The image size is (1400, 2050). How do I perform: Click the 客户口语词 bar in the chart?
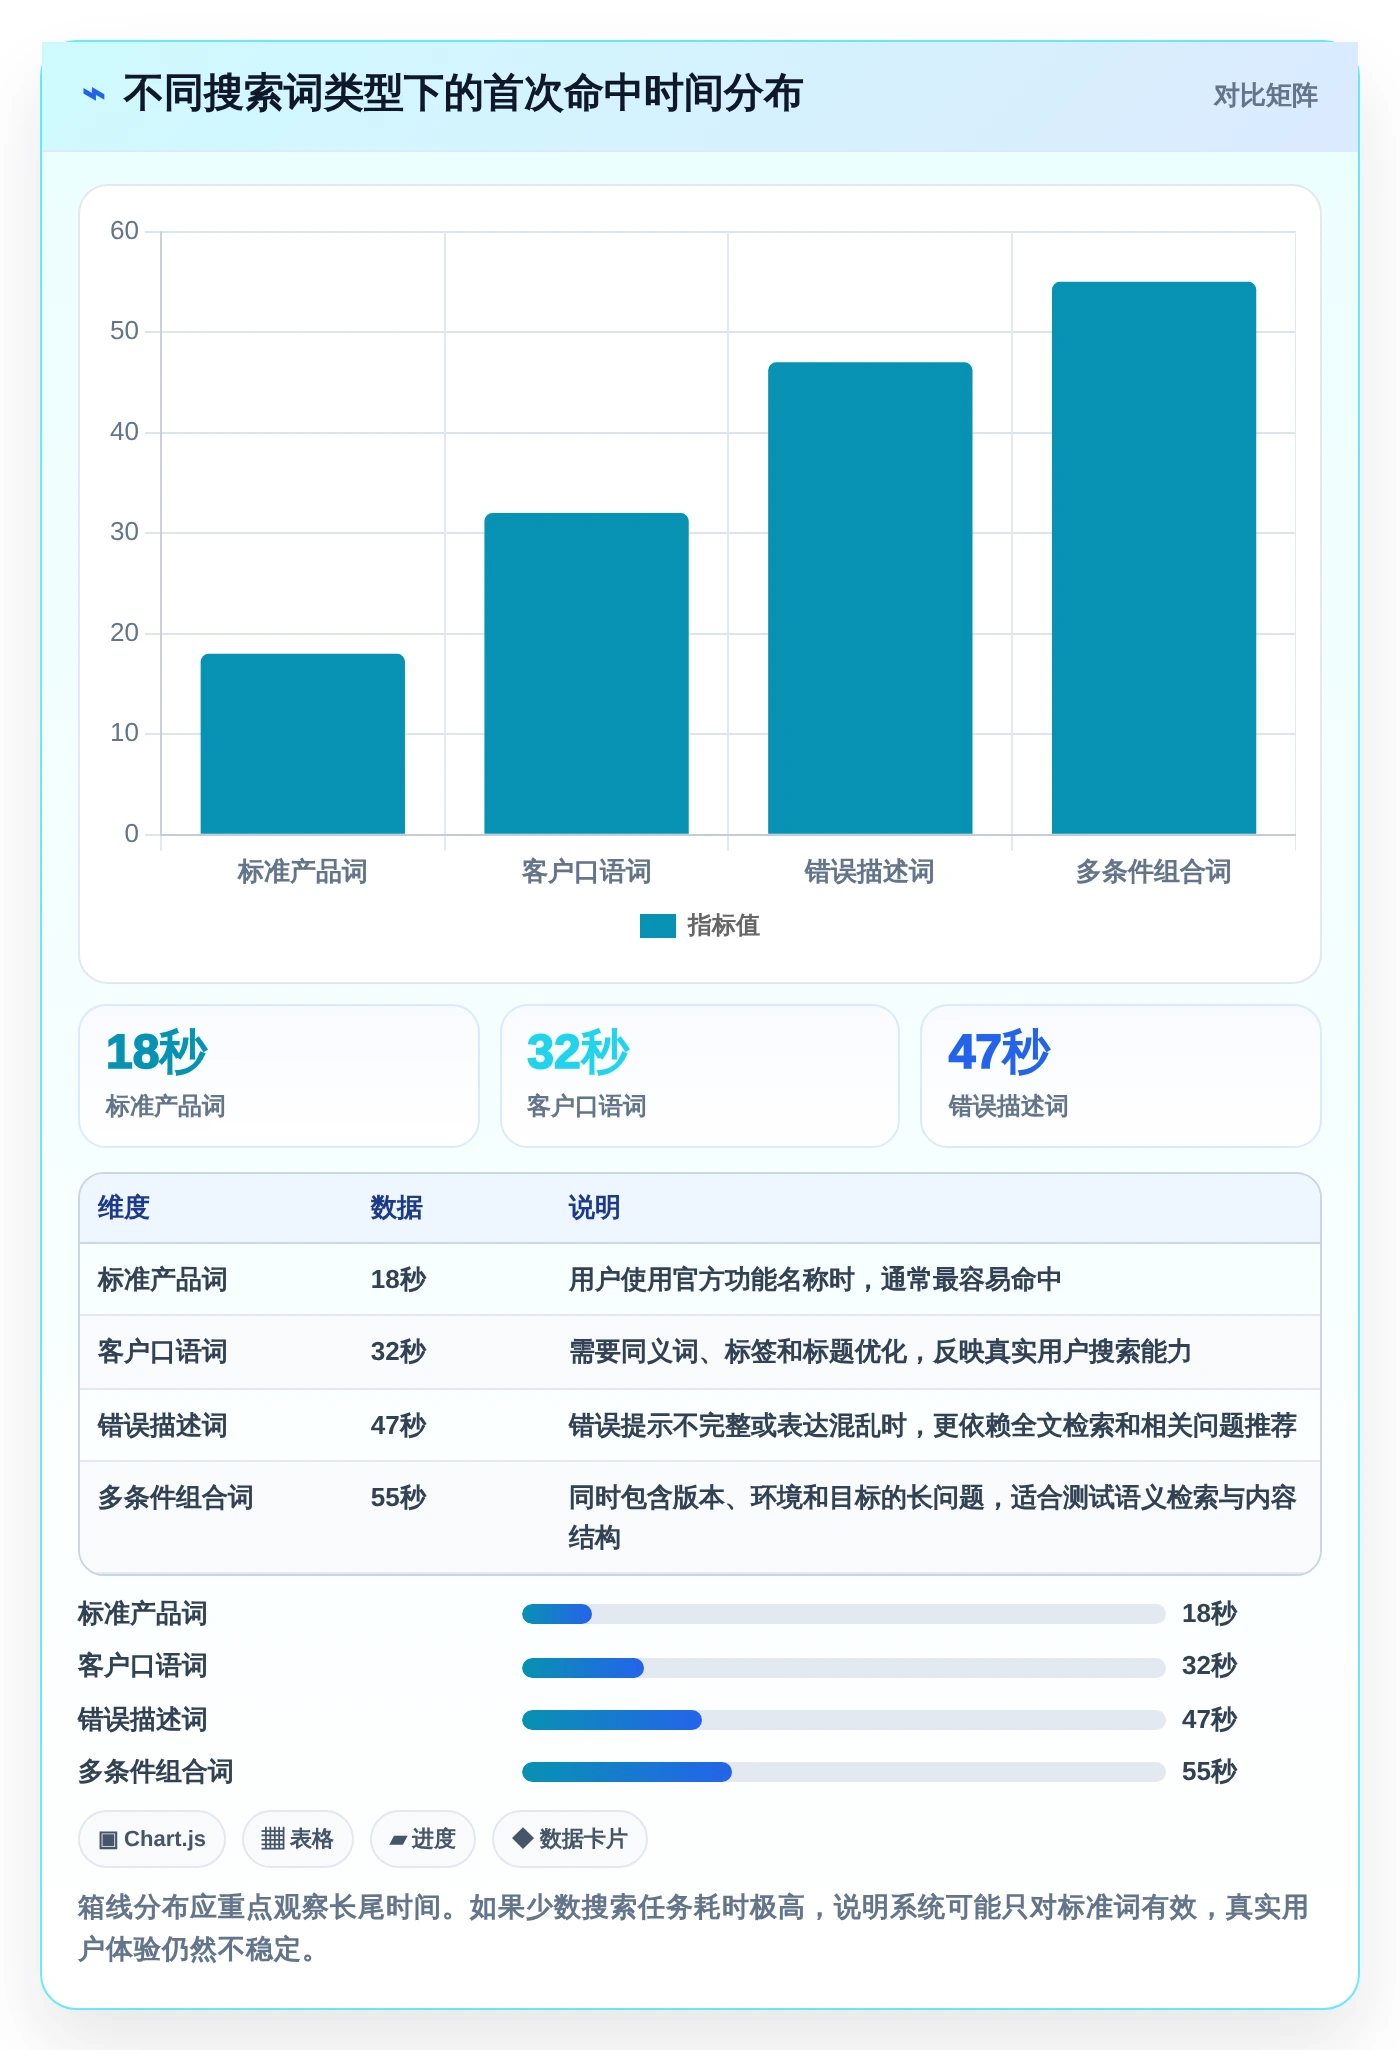(x=587, y=673)
